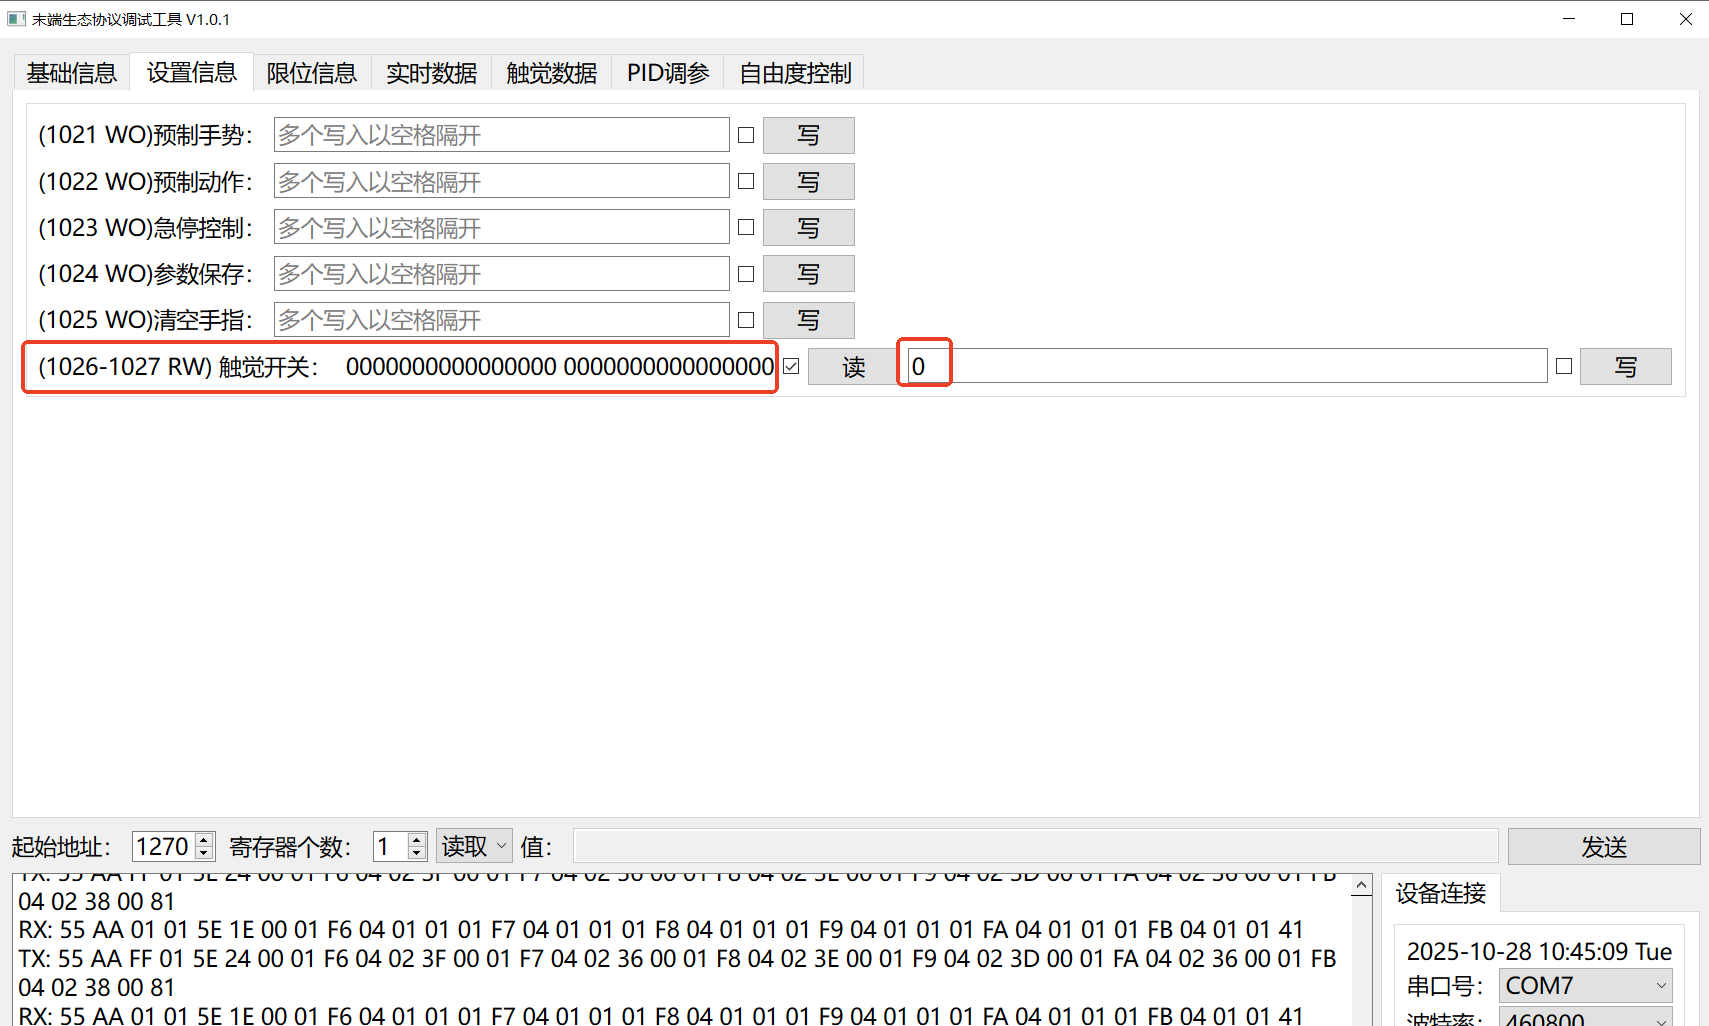The width and height of the screenshot is (1709, 1026).
Task: Tick the checkbox for 1023 急停控制
Action: coord(746,228)
